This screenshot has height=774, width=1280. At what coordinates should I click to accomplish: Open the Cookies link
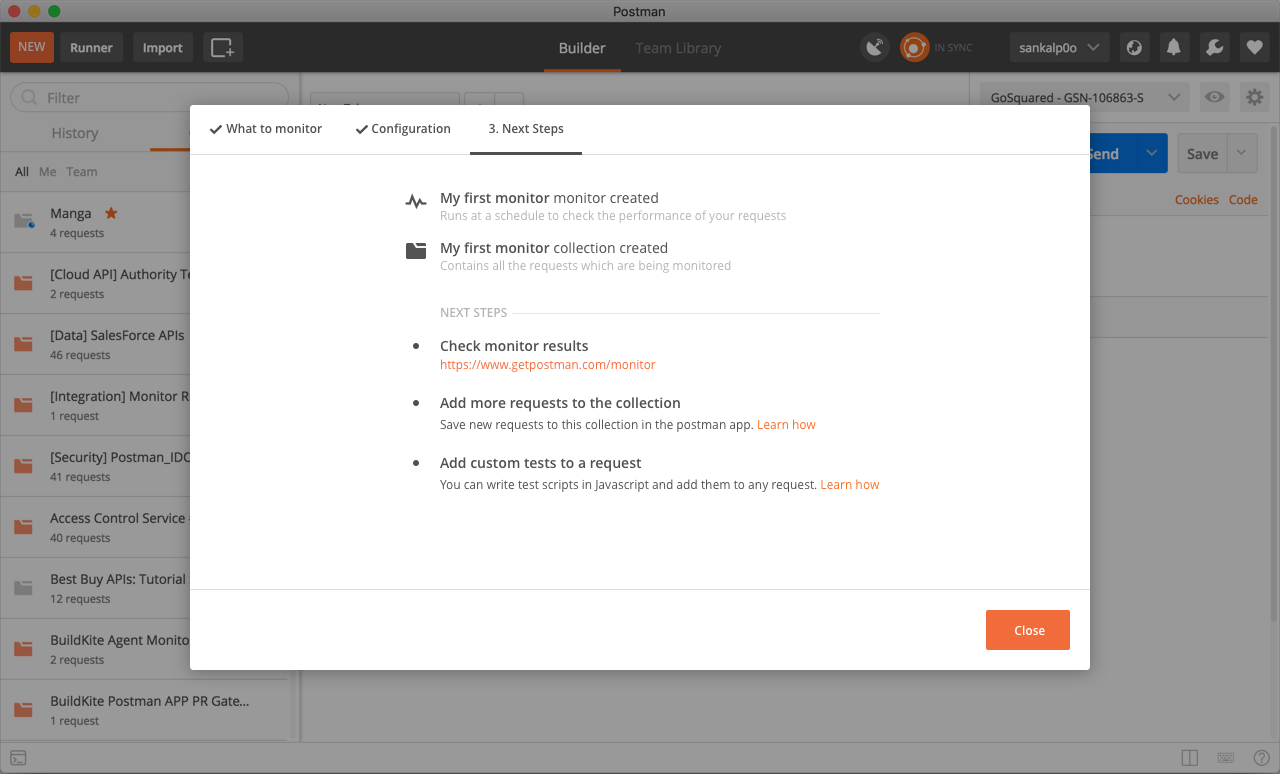point(1197,200)
